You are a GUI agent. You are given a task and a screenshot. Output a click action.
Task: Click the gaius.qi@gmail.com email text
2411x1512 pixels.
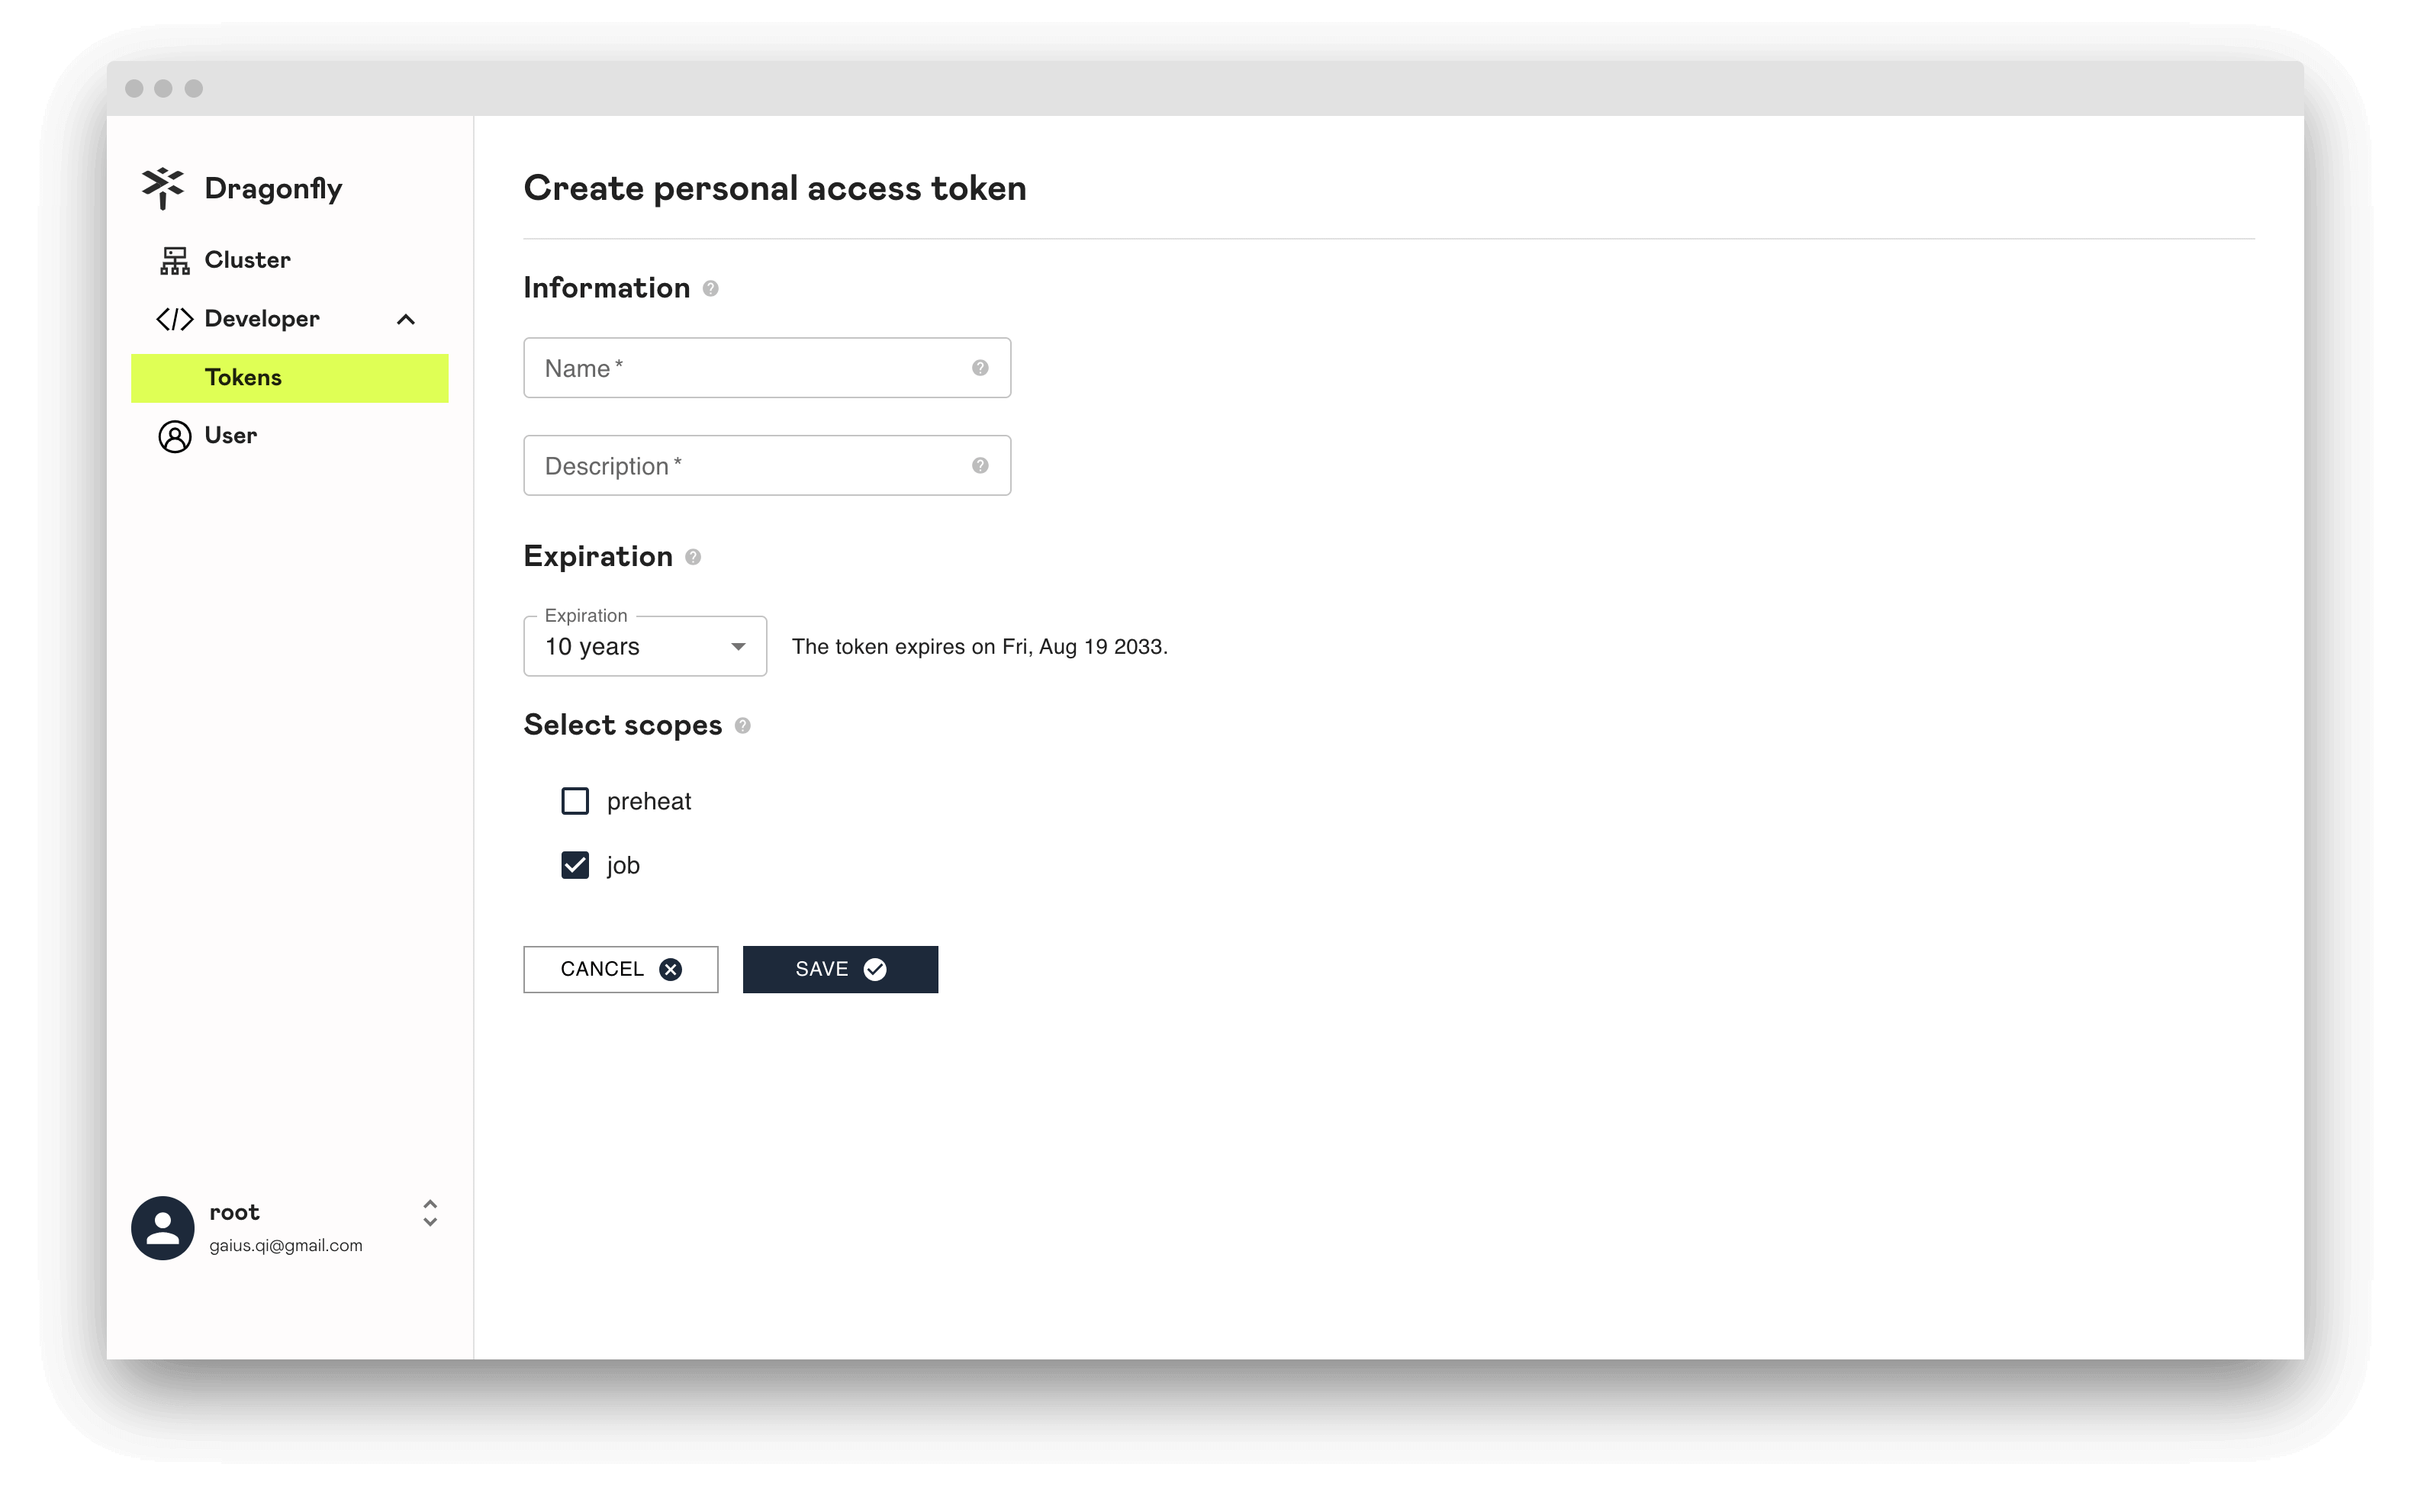click(286, 1245)
